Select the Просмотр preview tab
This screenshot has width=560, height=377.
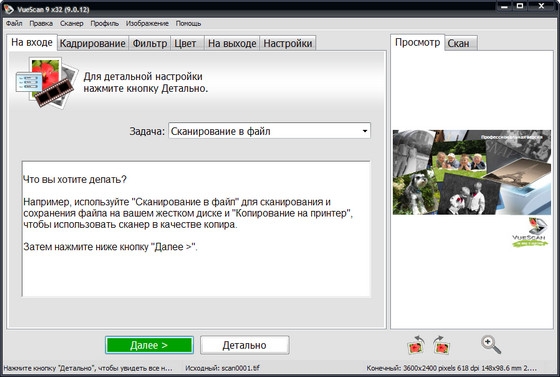click(x=418, y=42)
